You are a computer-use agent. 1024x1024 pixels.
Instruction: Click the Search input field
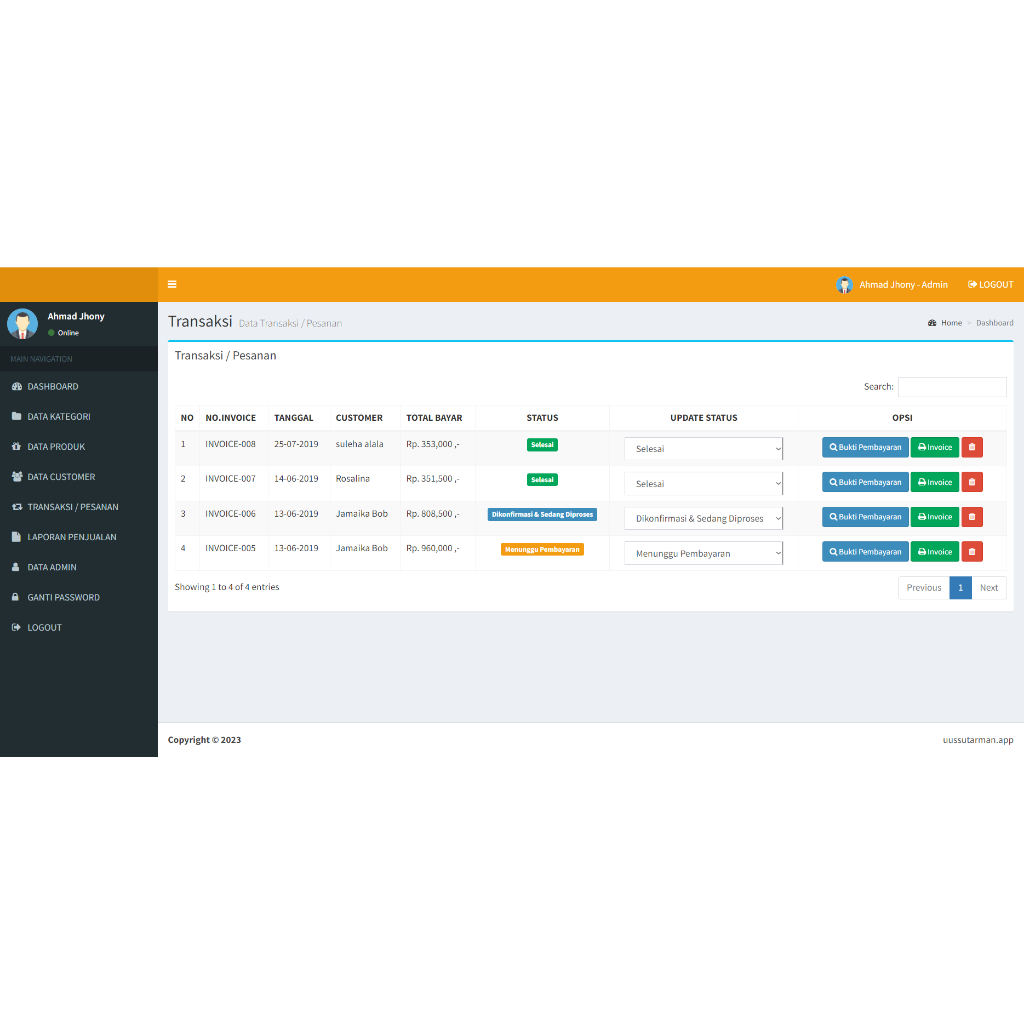(951, 387)
